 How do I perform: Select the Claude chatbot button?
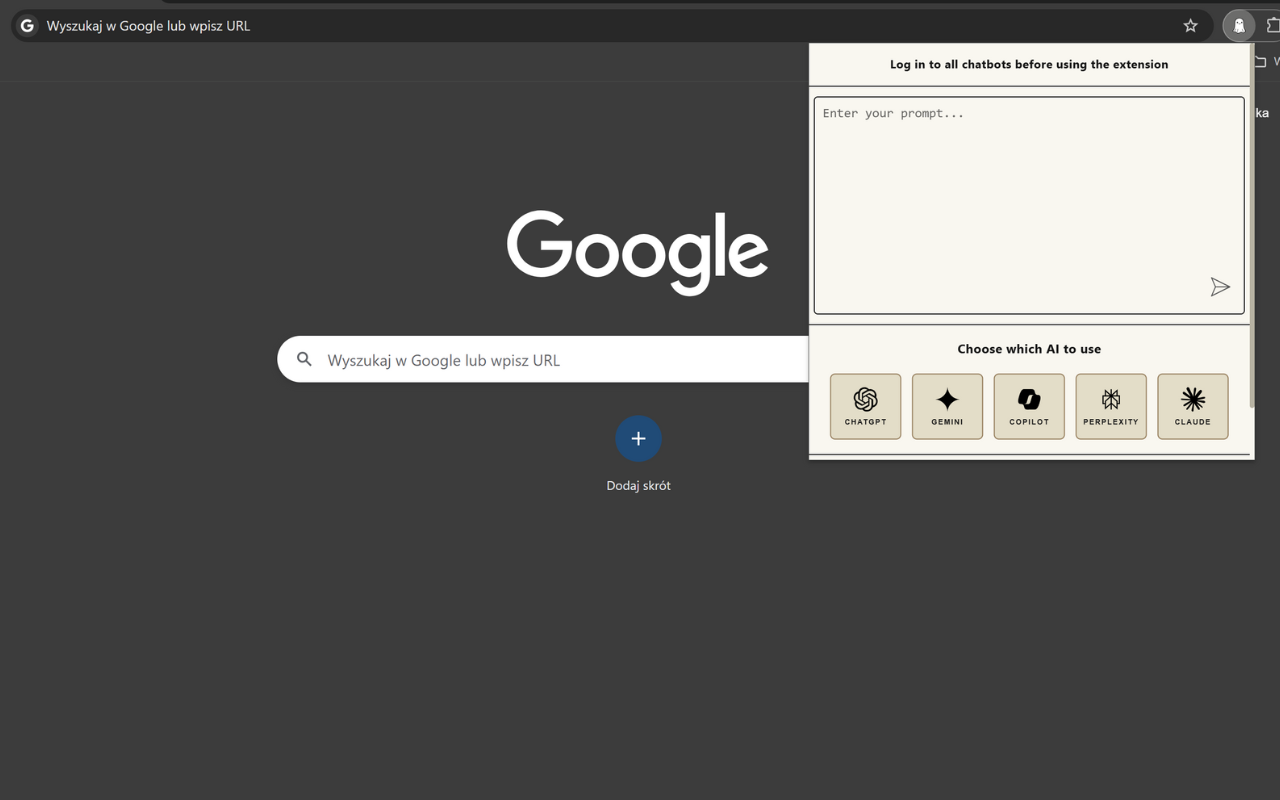coord(1193,406)
